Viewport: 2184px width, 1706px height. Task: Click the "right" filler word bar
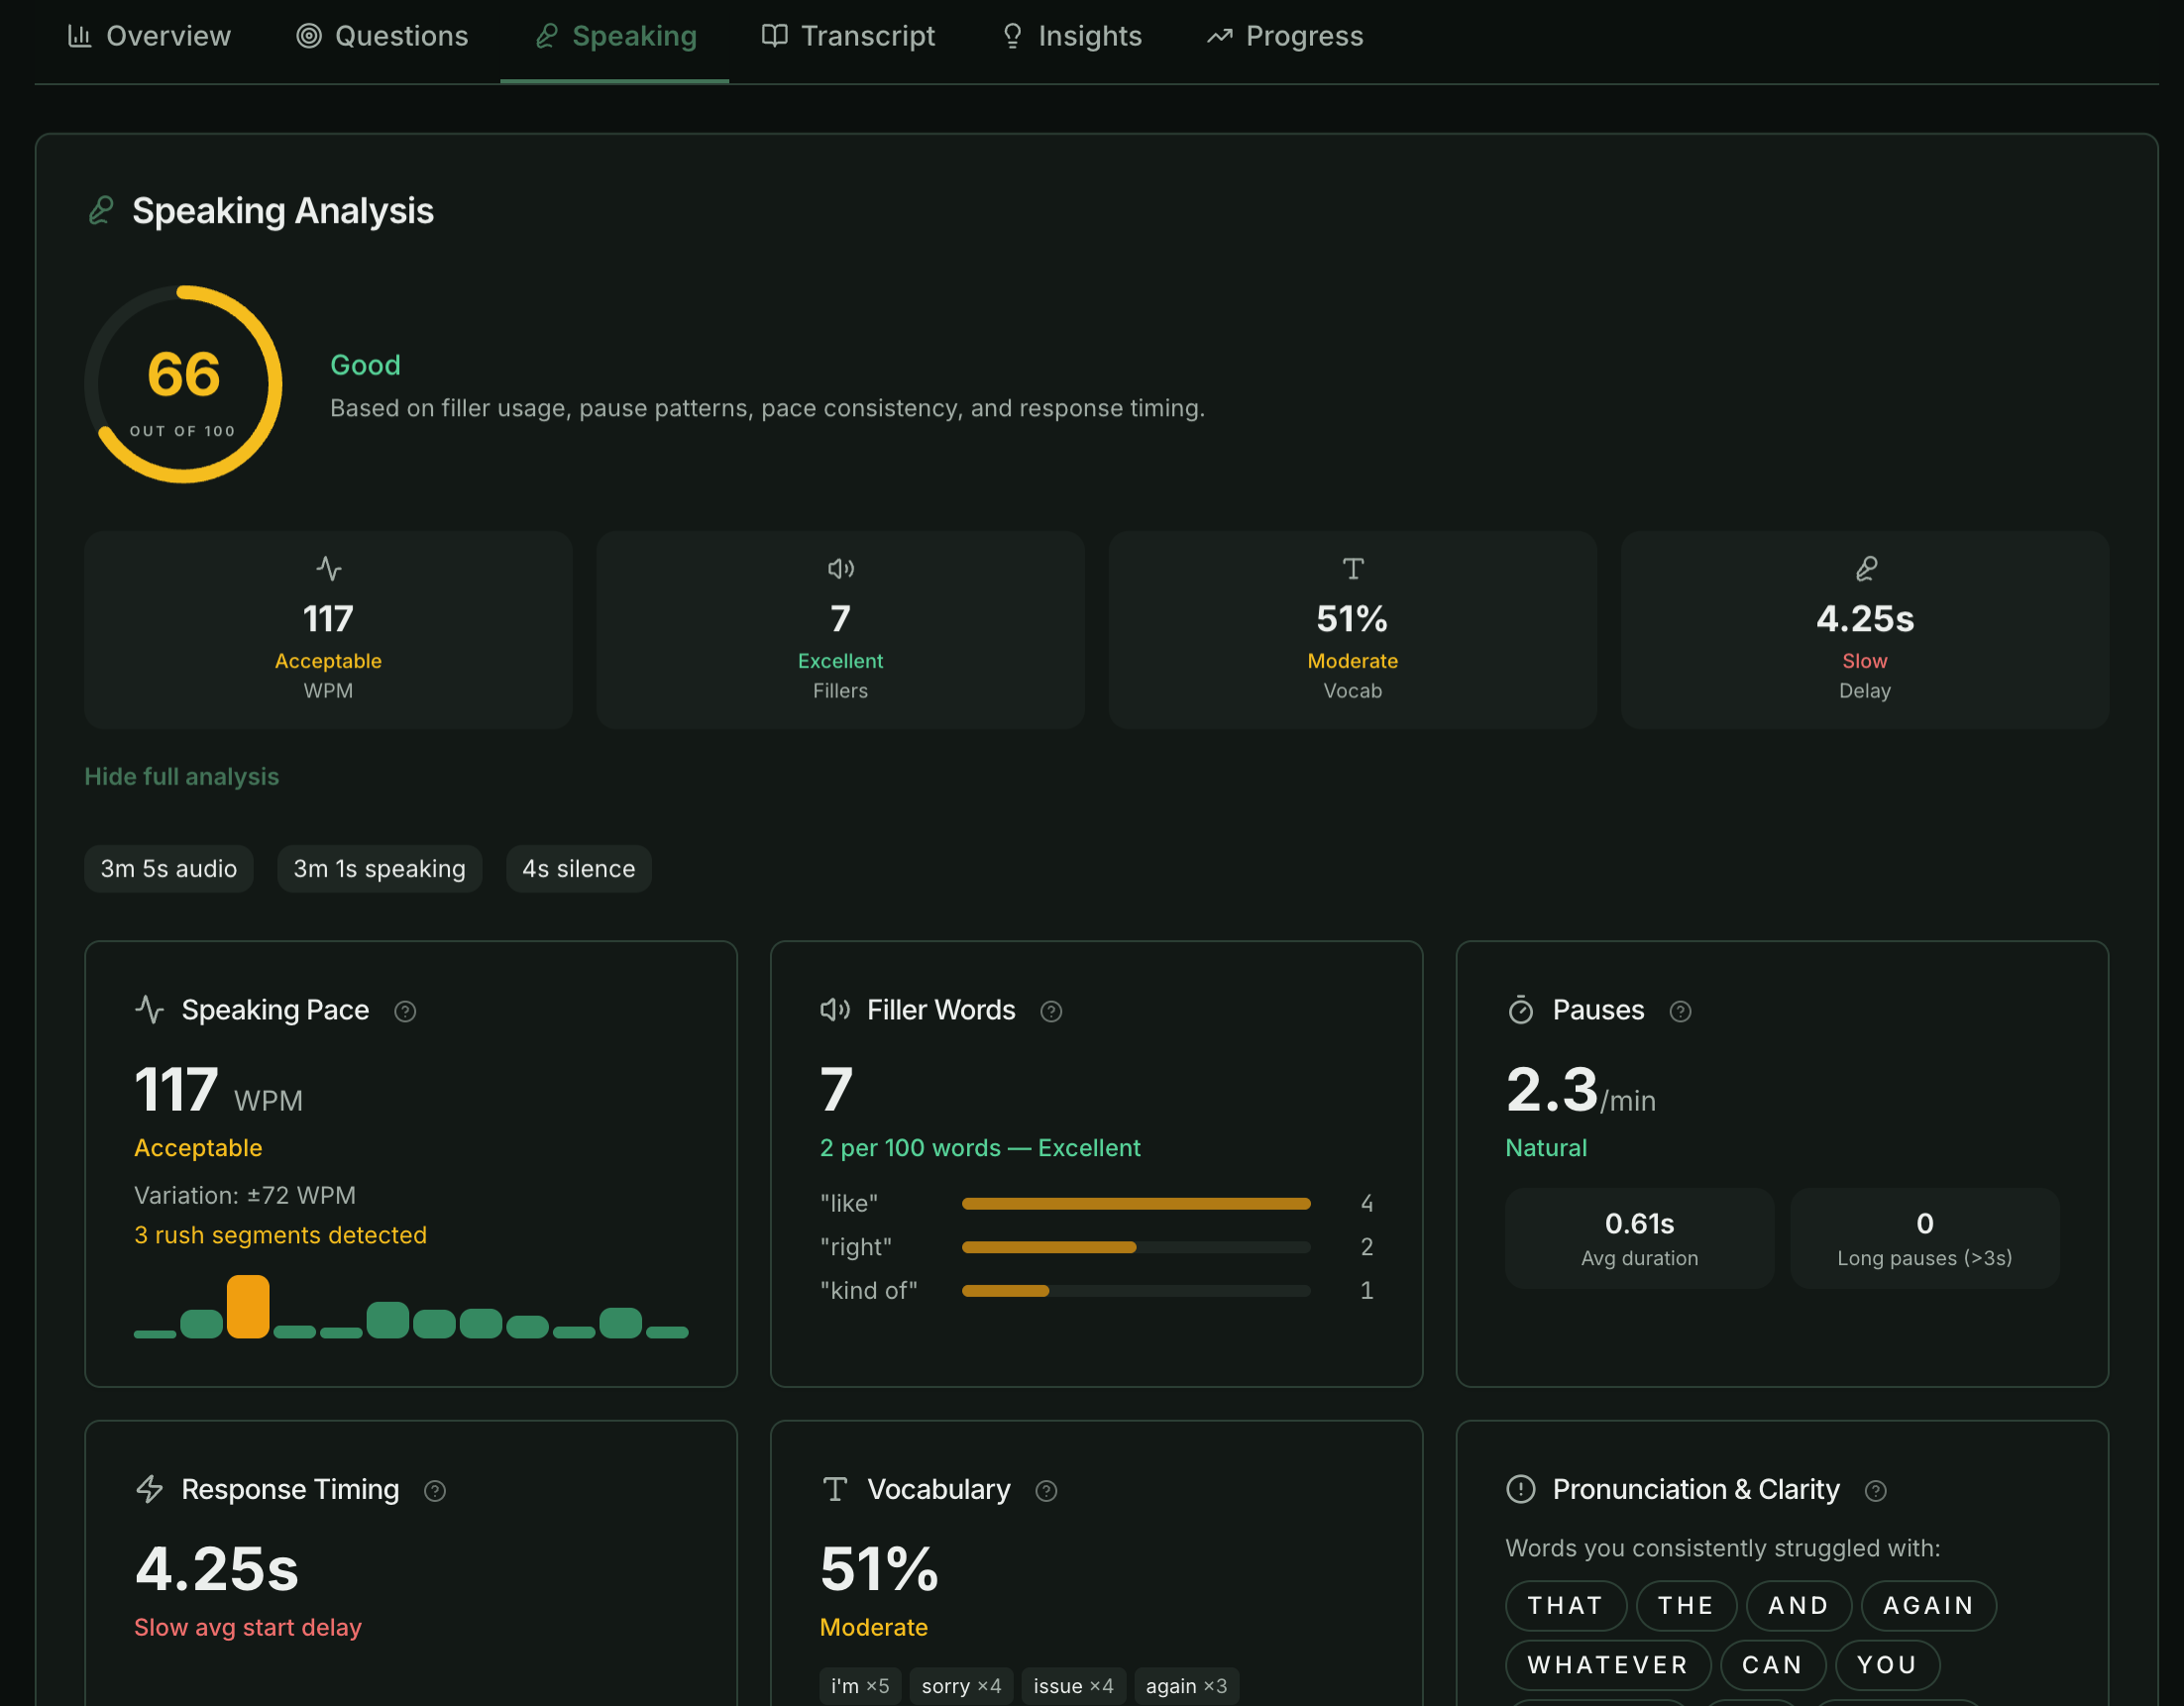click(1136, 1247)
